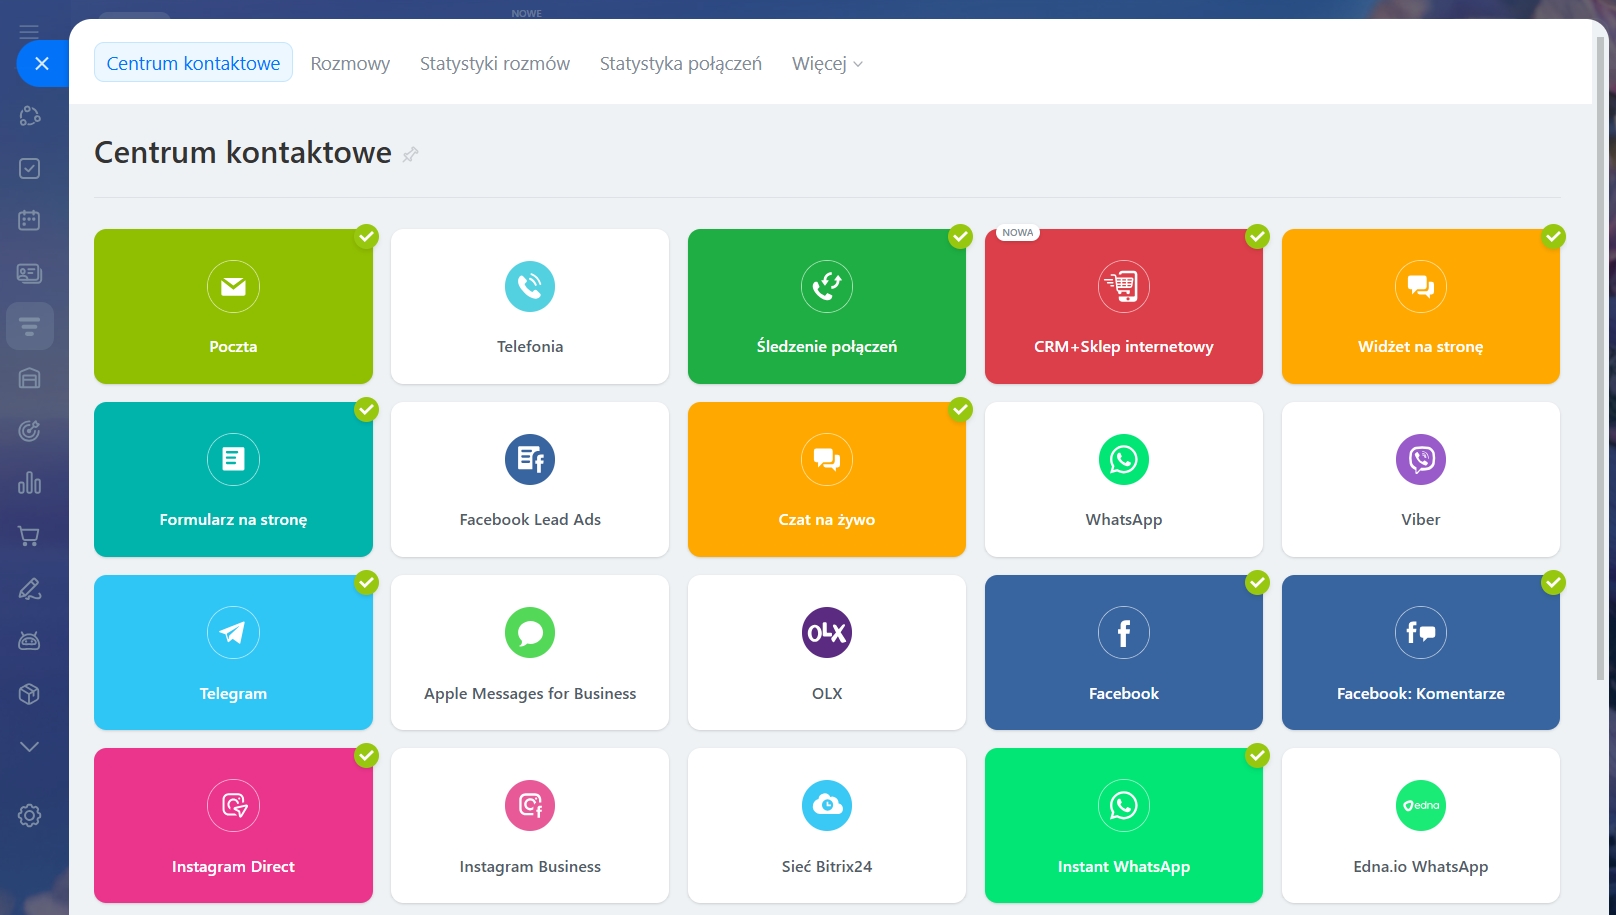Click checkmark on Facebook: Komentarze

coord(1553,582)
